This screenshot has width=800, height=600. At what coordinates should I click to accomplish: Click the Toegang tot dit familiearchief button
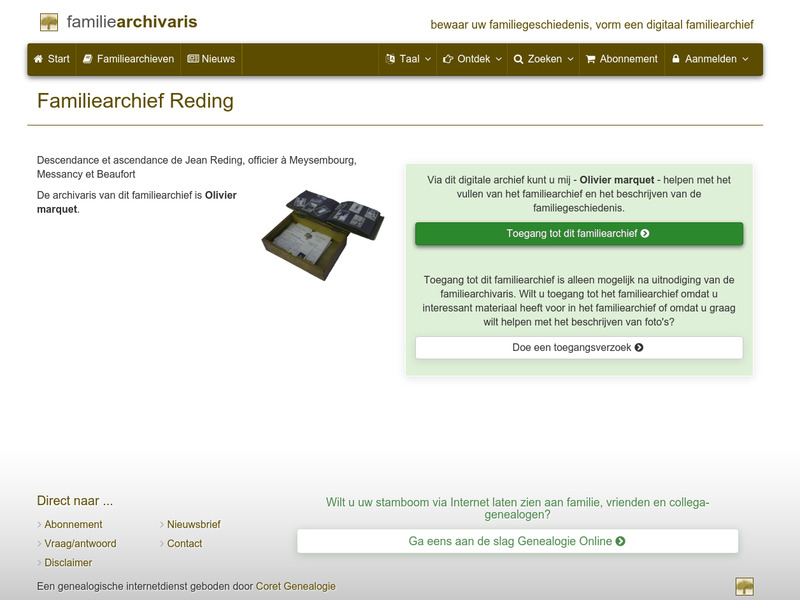(577, 232)
